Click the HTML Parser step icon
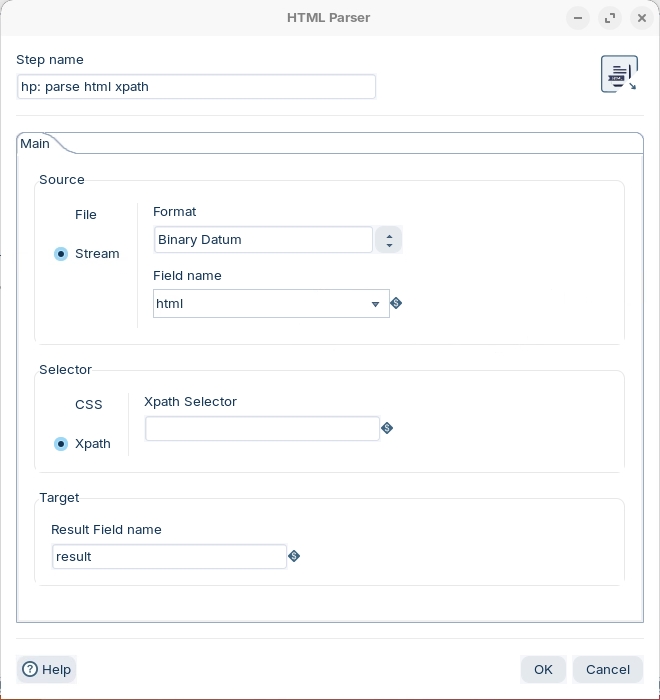Screen dimensions: 660x700 [619, 74]
